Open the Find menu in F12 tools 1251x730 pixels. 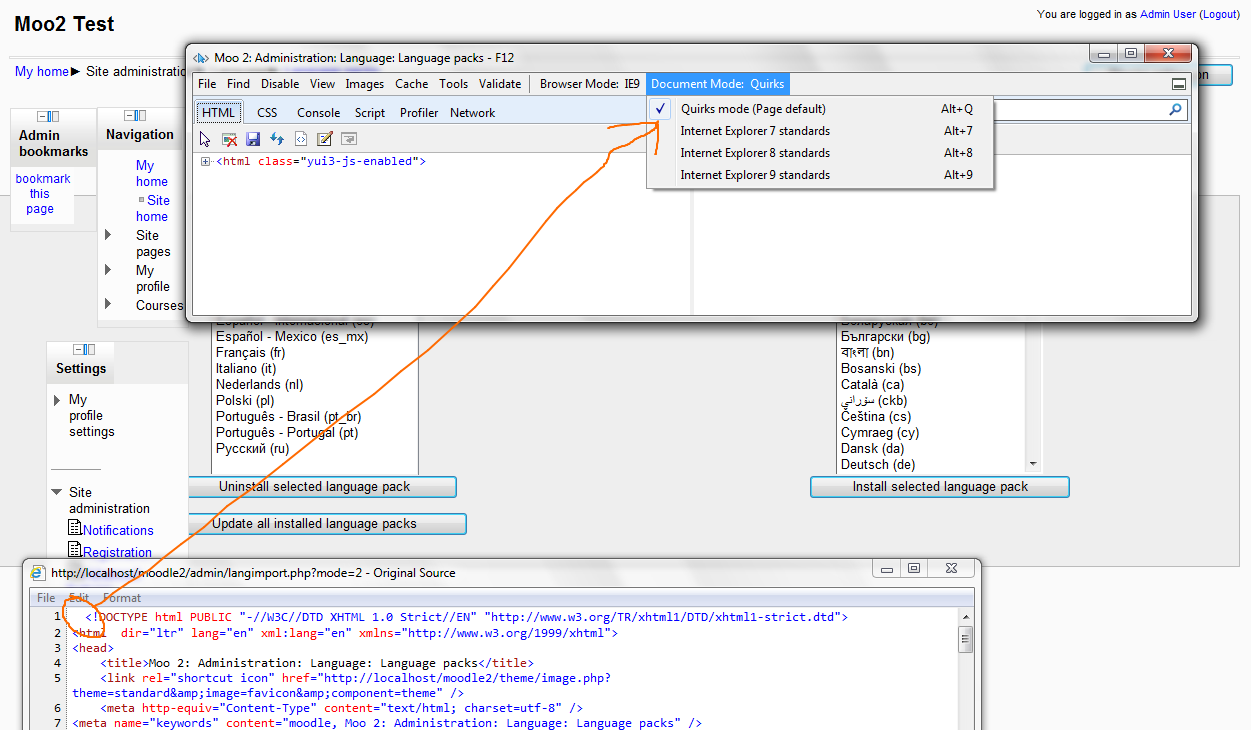point(238,84)
